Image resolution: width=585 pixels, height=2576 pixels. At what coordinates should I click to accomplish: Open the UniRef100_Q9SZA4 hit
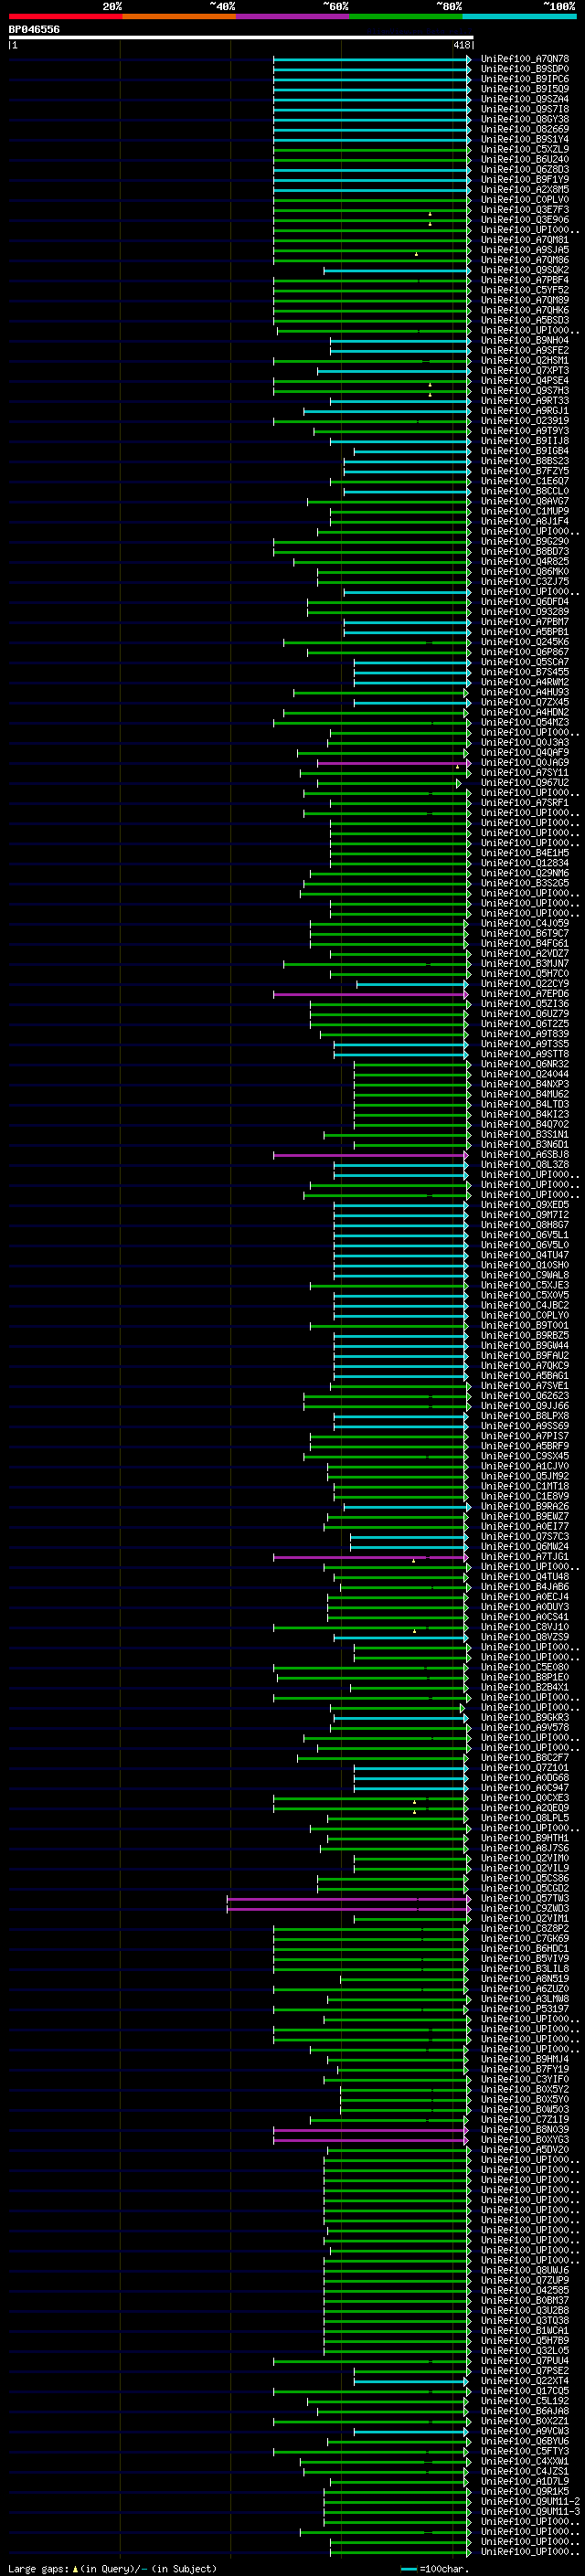[525, 99]
